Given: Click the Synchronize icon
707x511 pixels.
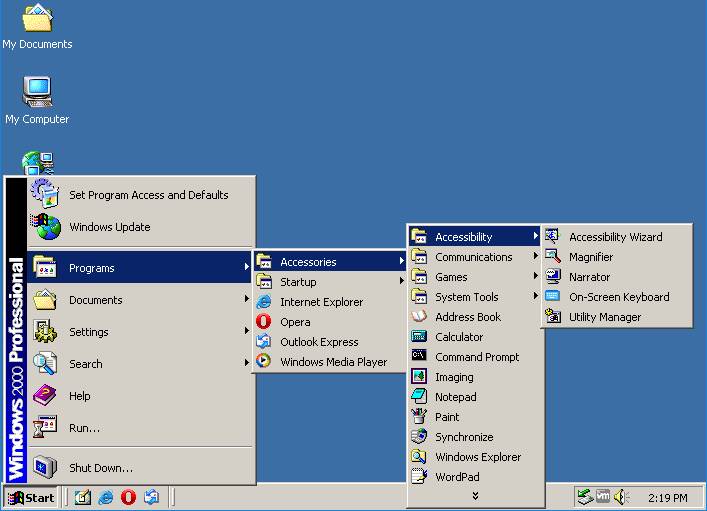Looking at the screenshot, I should [x=419, y=437].
